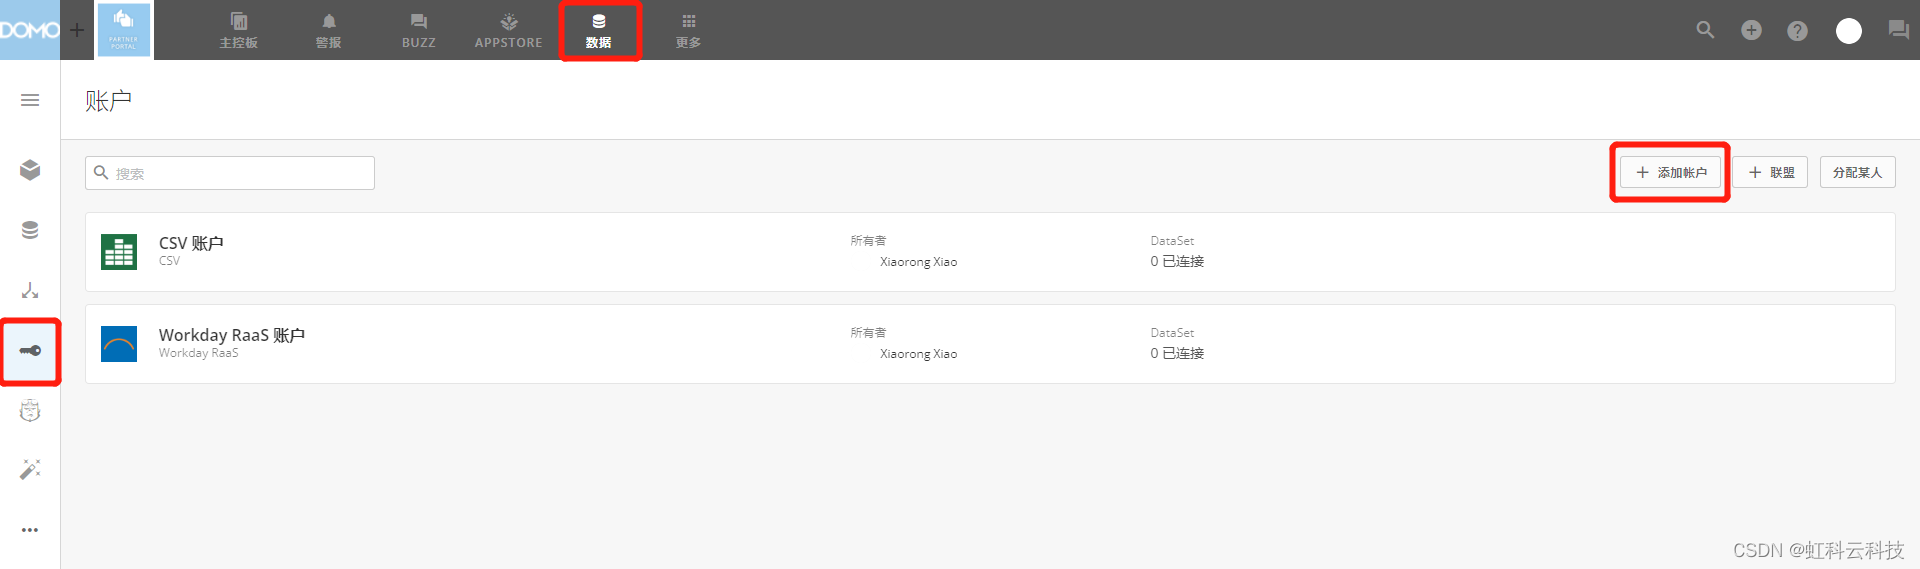Open the open-box sidebar icon
The image size is (1920, 569).
tap(30, 170)
